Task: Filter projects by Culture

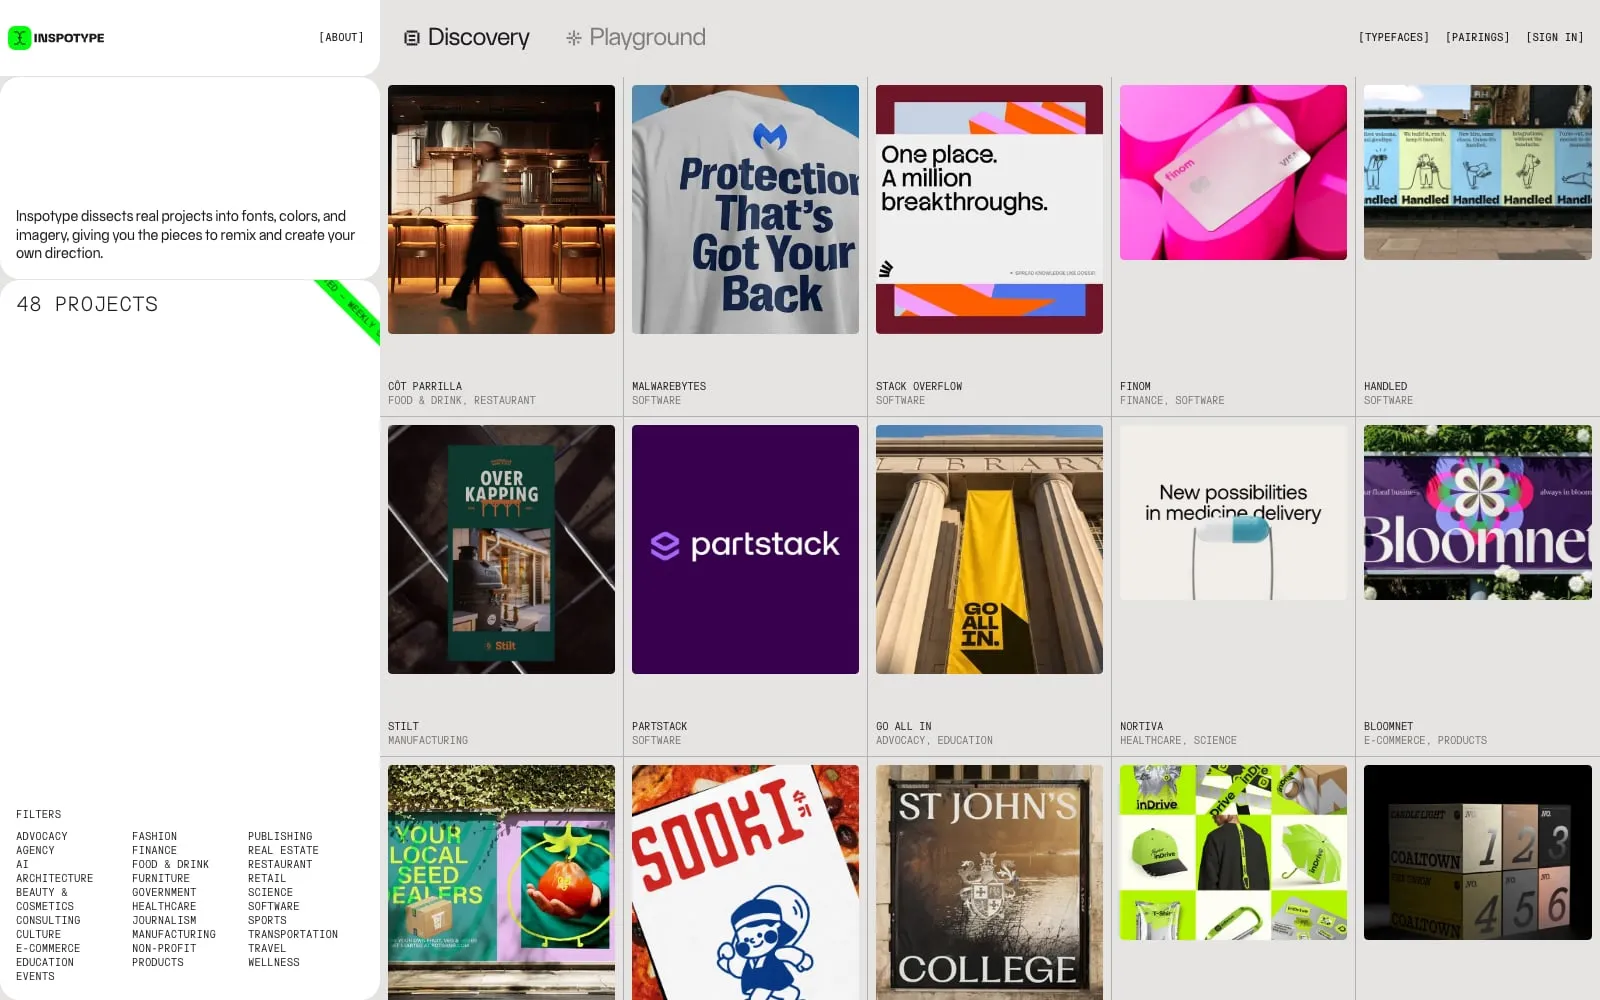Action: coord(38,934)
